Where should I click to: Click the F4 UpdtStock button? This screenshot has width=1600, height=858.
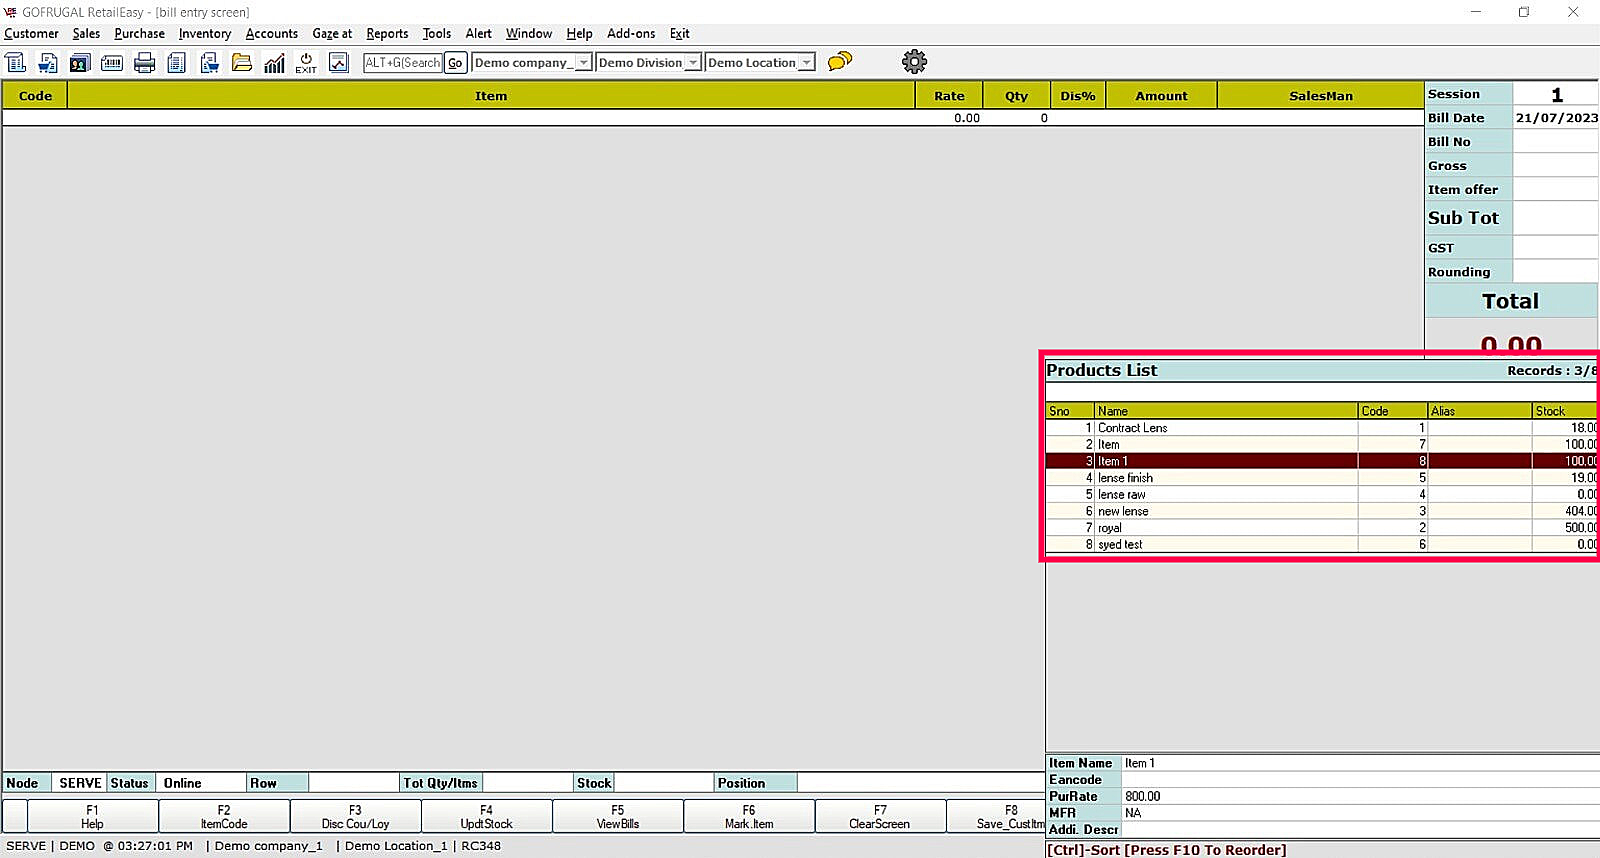tap(486, 817)
